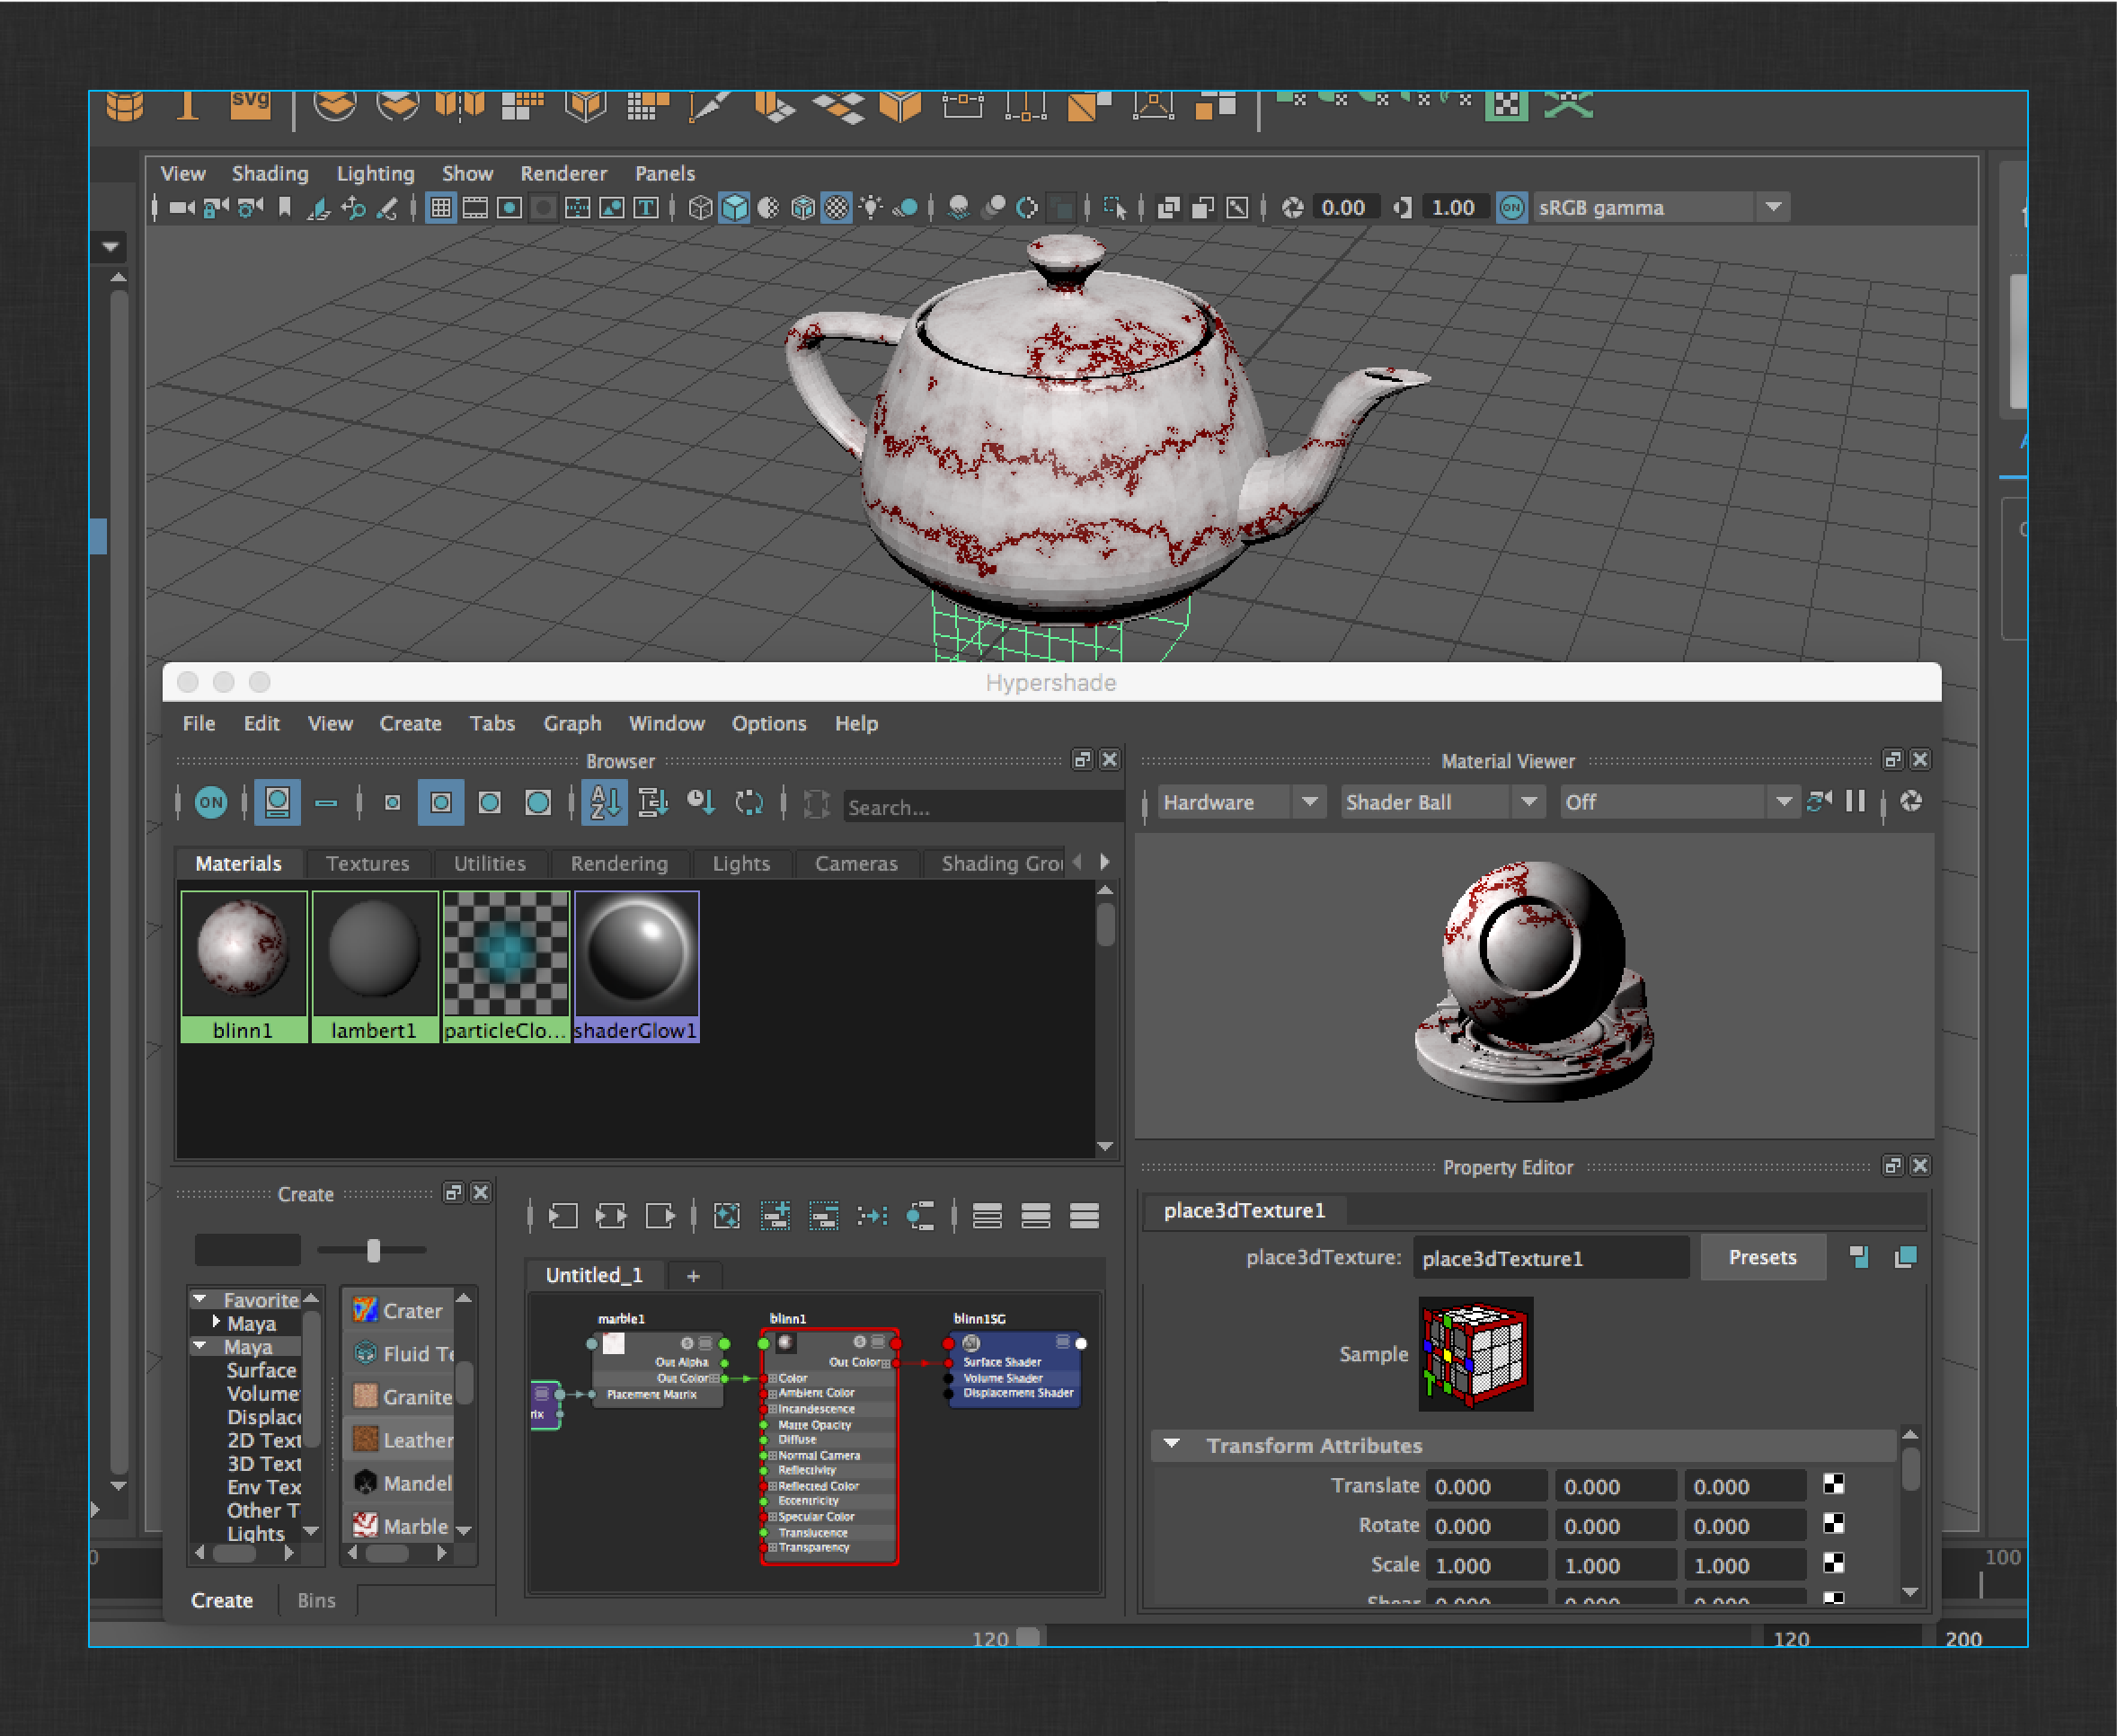Adjust the Create panel icon size slider

pos(373,1250)
